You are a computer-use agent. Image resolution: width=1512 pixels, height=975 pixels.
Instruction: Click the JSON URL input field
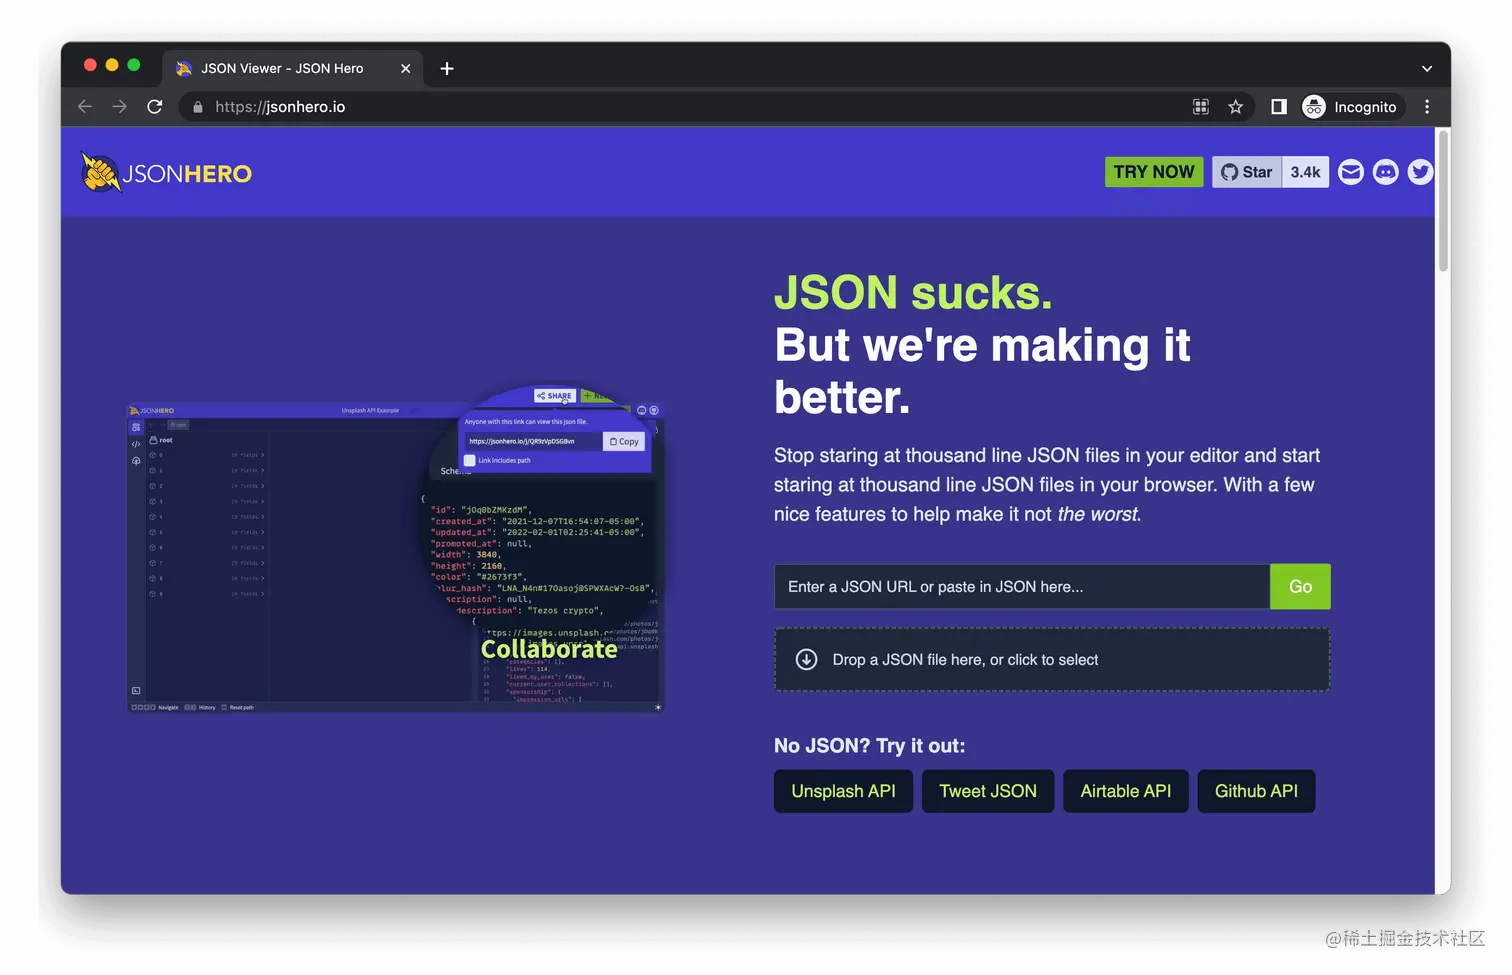pyautogui.click(x=1020, y=586)
